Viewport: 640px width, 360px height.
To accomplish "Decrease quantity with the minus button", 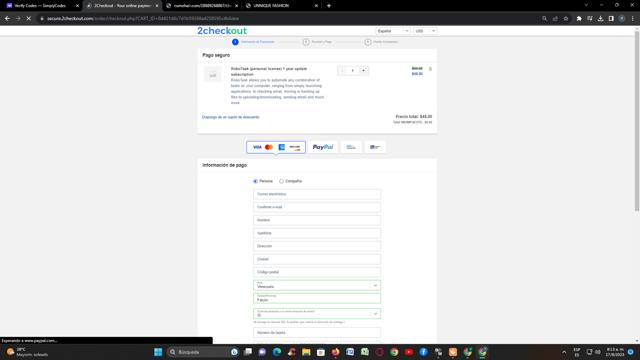I will 342,71.
